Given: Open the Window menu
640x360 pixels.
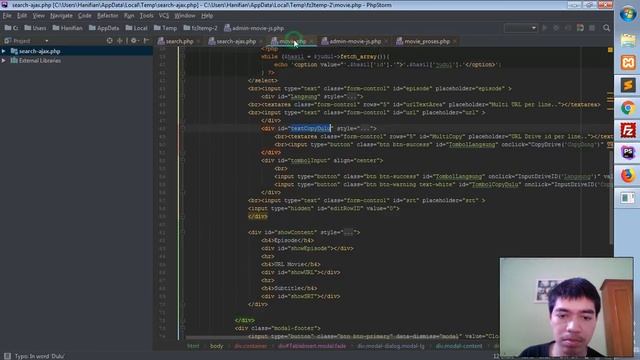Looking at the screenshot, I should [x=184, y=16].
